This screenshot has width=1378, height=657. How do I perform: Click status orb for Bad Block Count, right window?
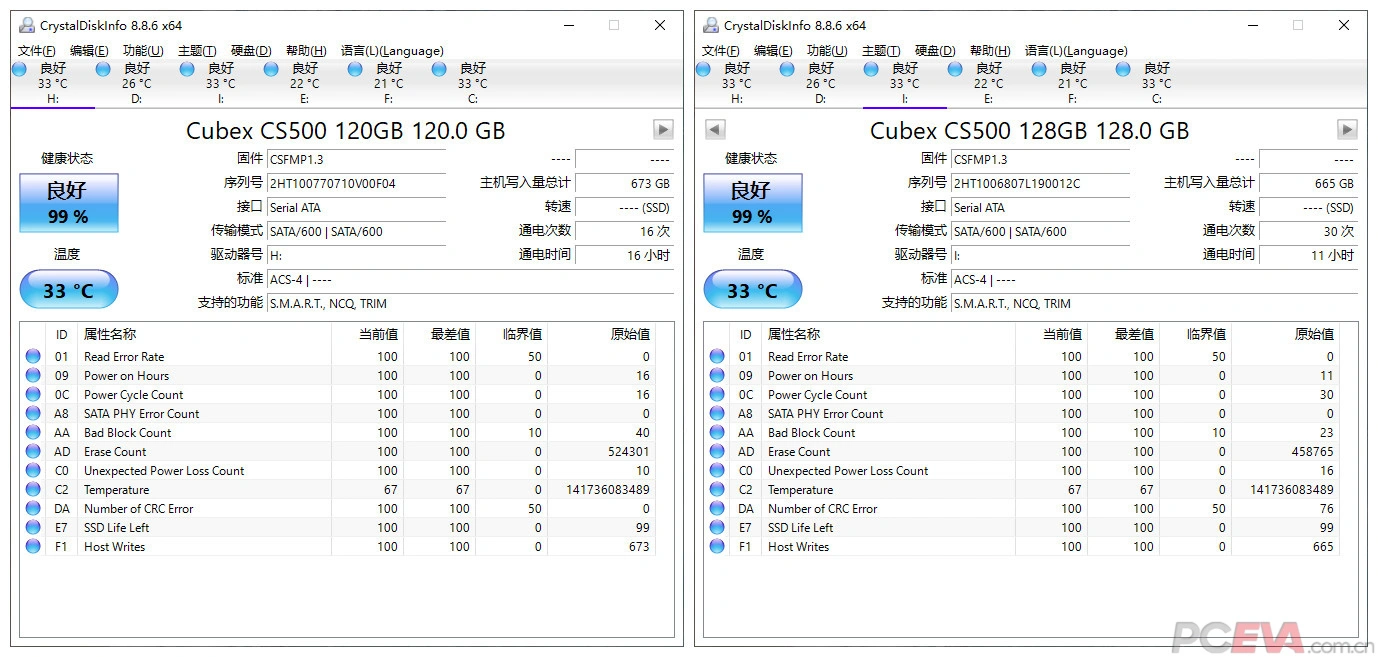point(717,432)
